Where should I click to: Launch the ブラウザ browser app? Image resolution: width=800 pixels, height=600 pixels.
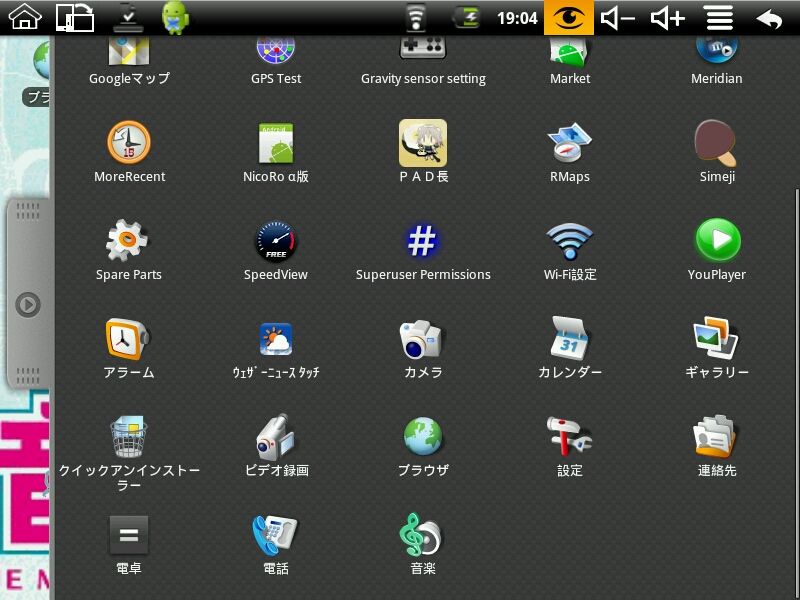click(423, 446)
